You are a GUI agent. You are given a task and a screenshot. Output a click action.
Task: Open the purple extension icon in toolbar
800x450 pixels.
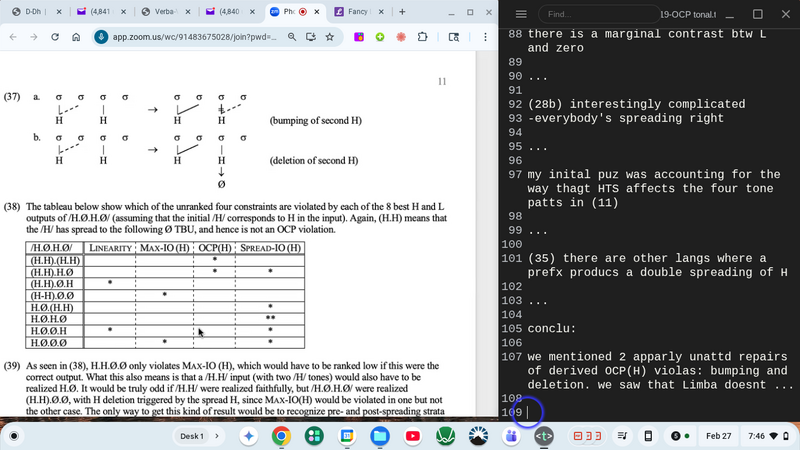[359, 37]
